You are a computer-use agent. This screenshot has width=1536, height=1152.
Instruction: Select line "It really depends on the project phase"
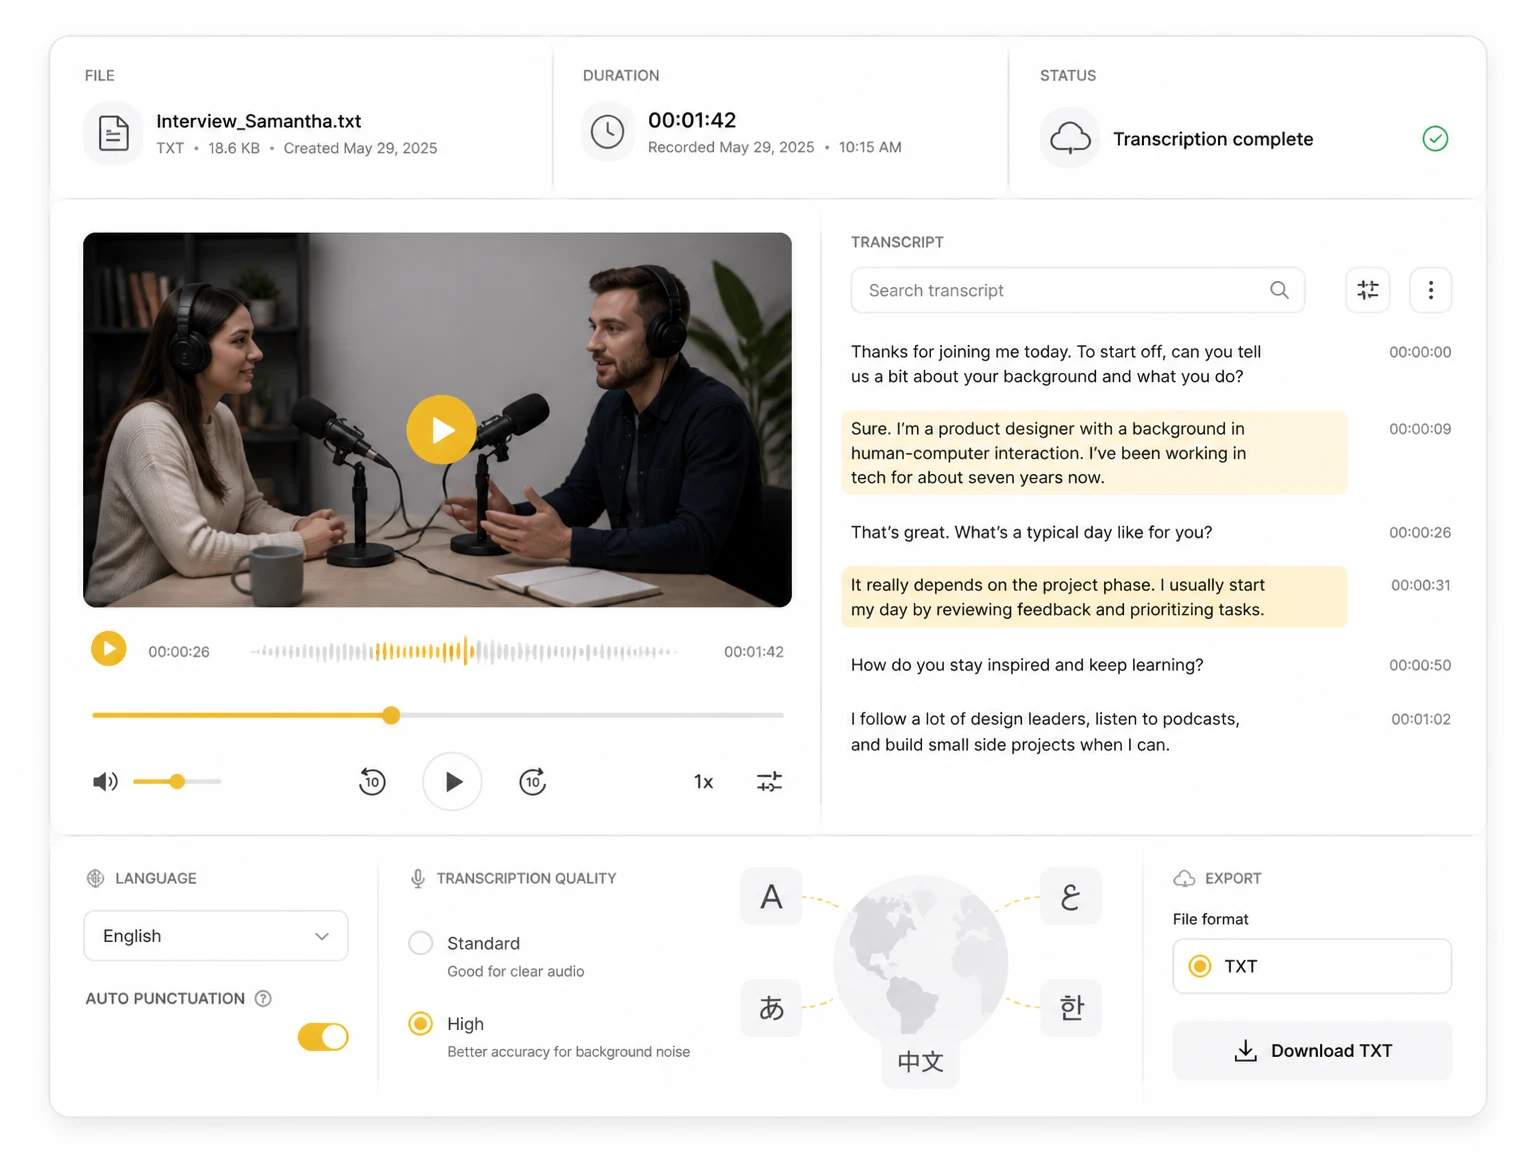click(x=1094, y=597)
